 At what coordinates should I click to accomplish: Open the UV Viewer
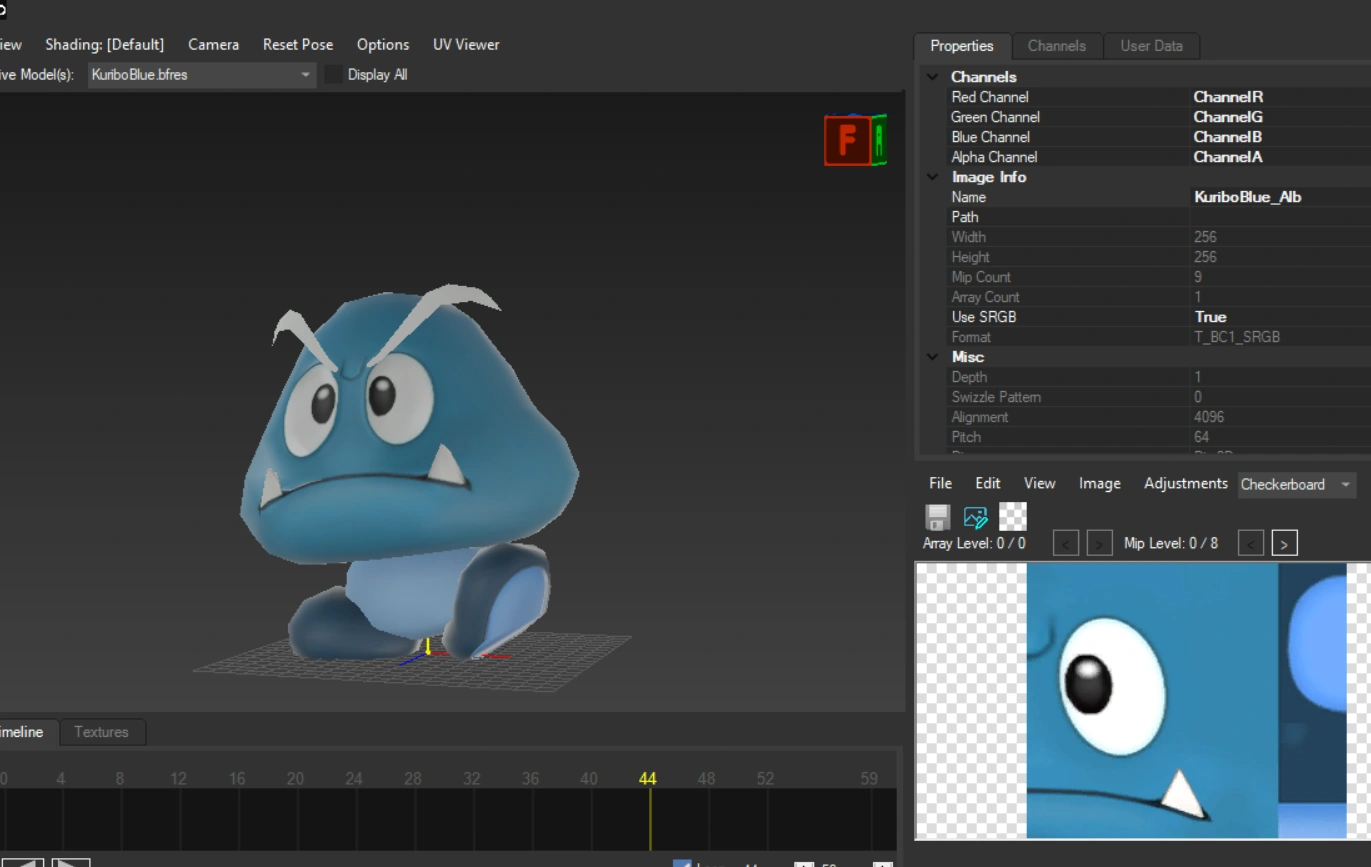[466, 45]
